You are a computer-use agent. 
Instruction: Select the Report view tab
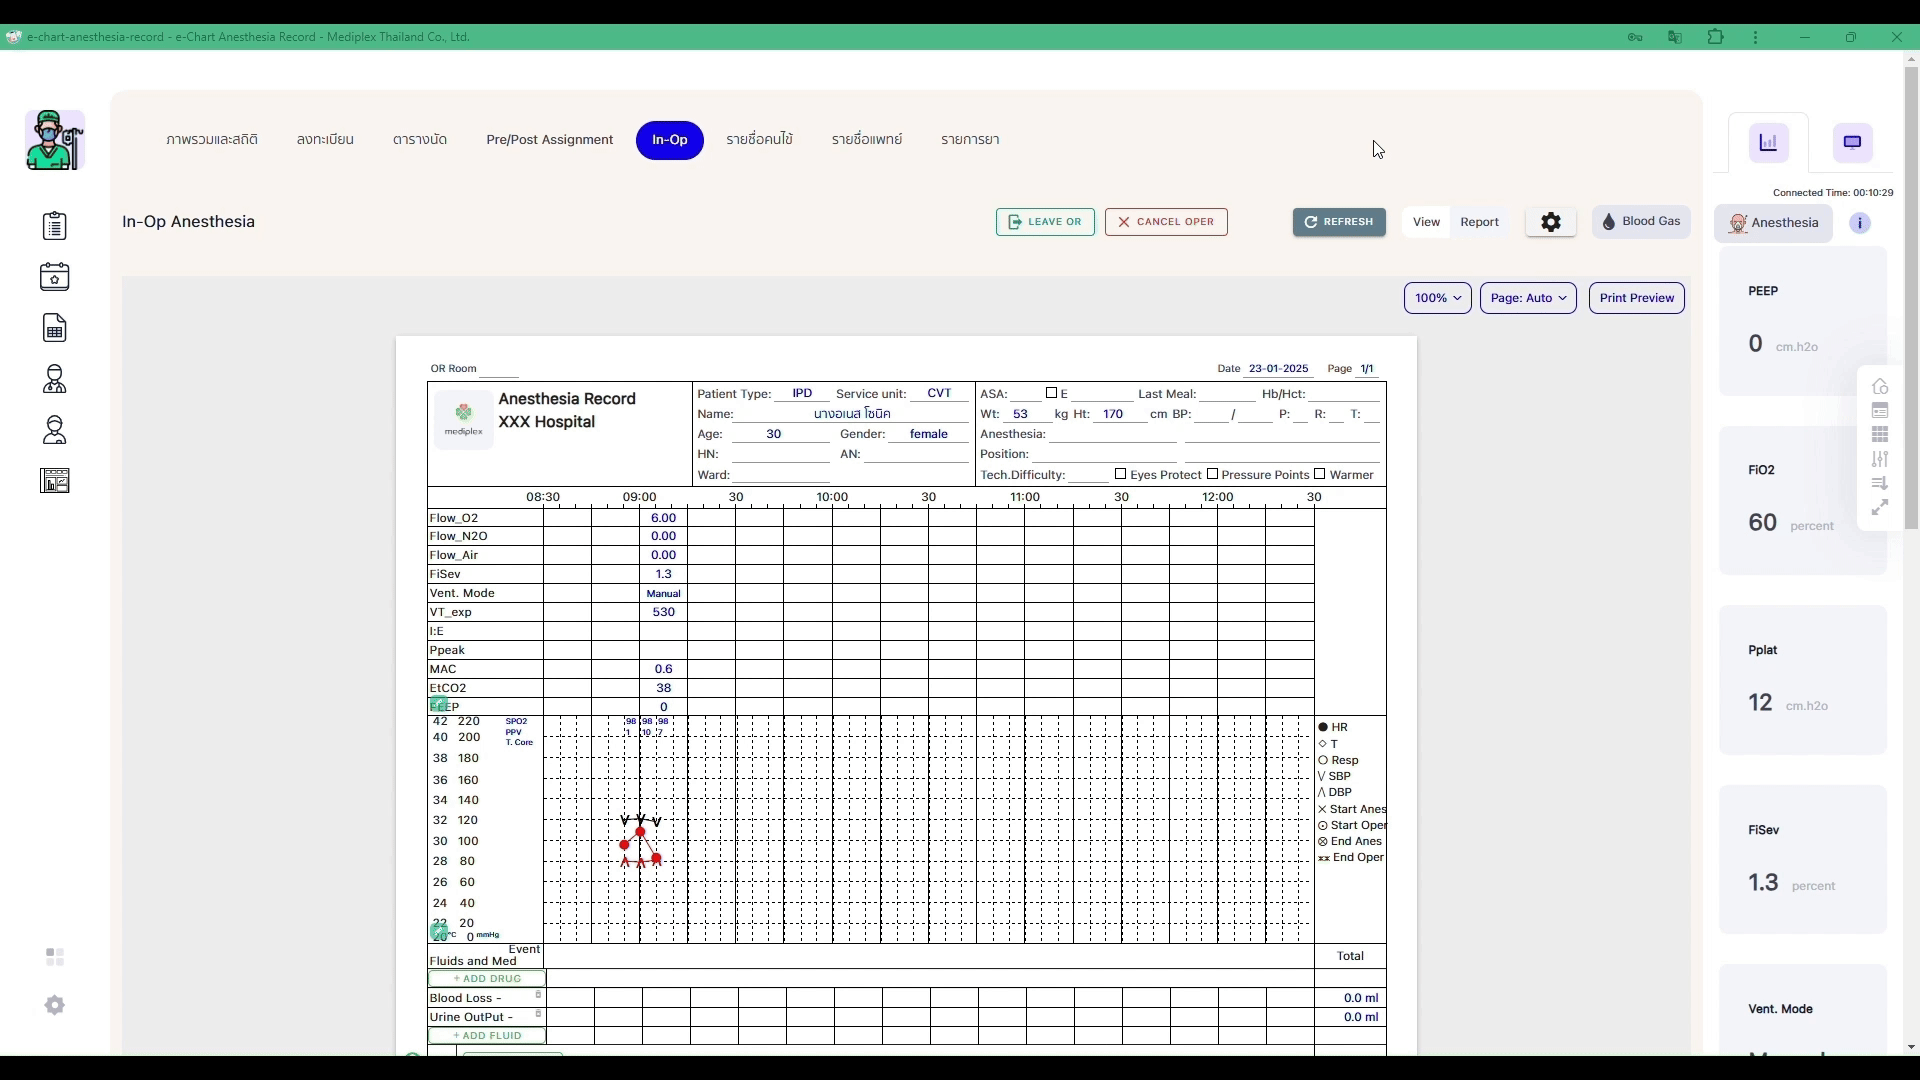[x=1479, y=222]
